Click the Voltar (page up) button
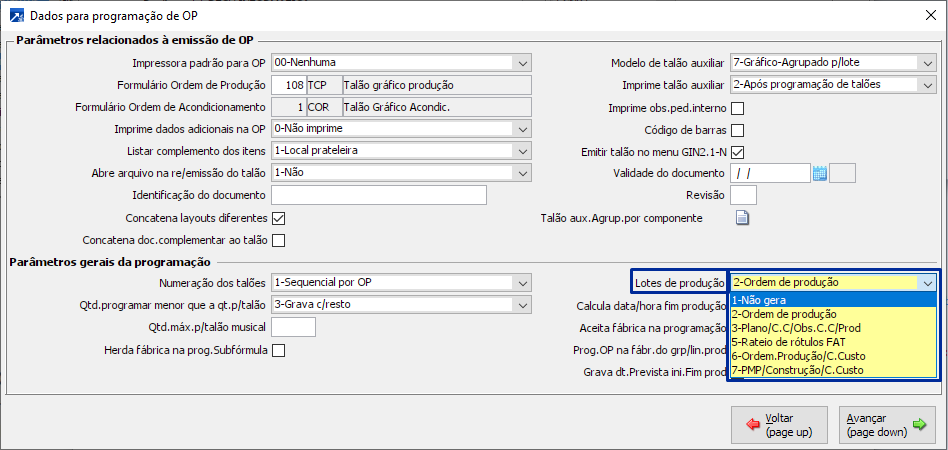The width and height of the screenshot is (948, 450). [x=778, y=425]
